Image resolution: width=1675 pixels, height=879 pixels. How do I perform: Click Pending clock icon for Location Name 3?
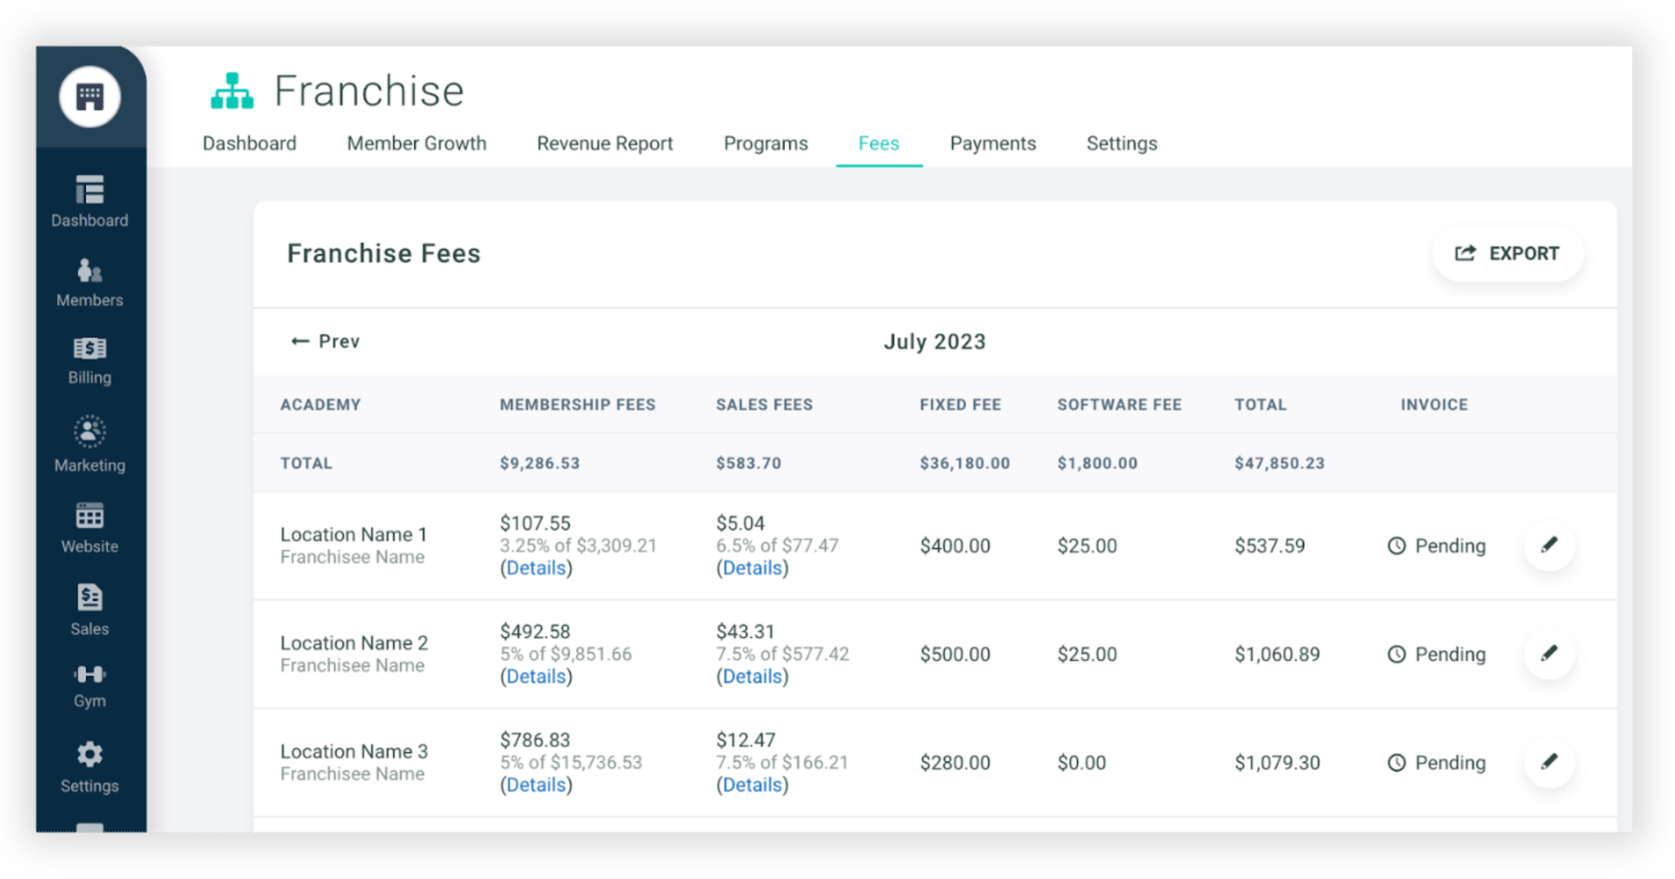(1397, 763)
